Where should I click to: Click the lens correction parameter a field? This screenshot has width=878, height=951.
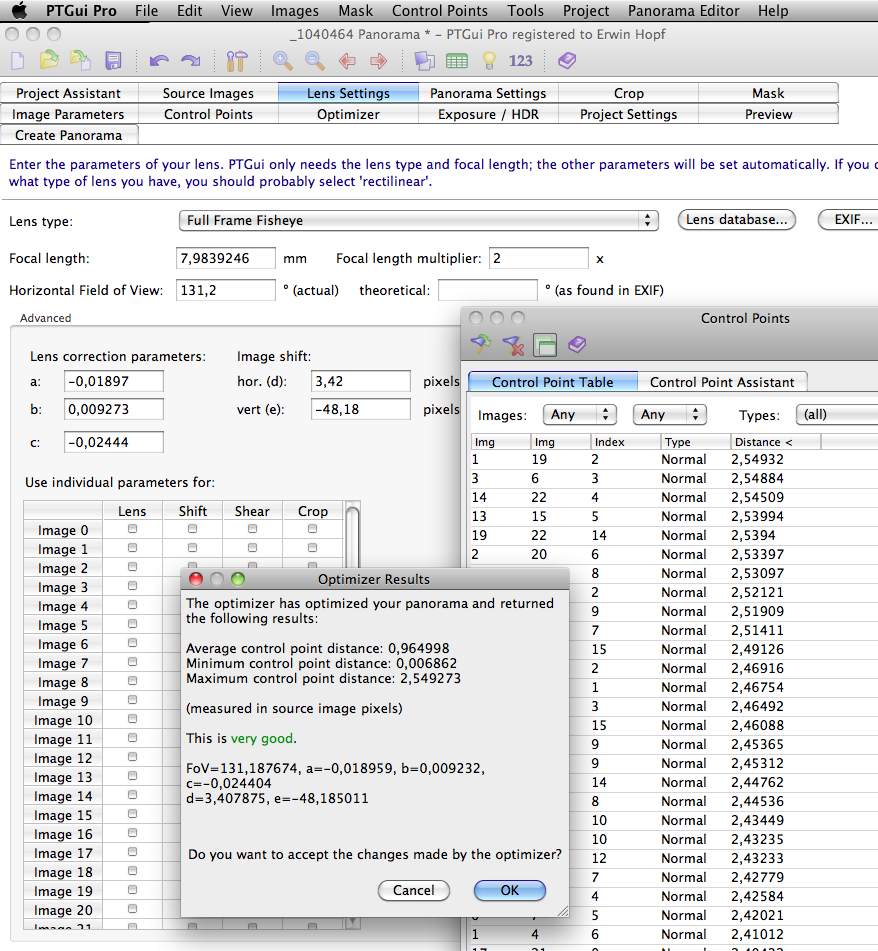[x=113, y=381]
